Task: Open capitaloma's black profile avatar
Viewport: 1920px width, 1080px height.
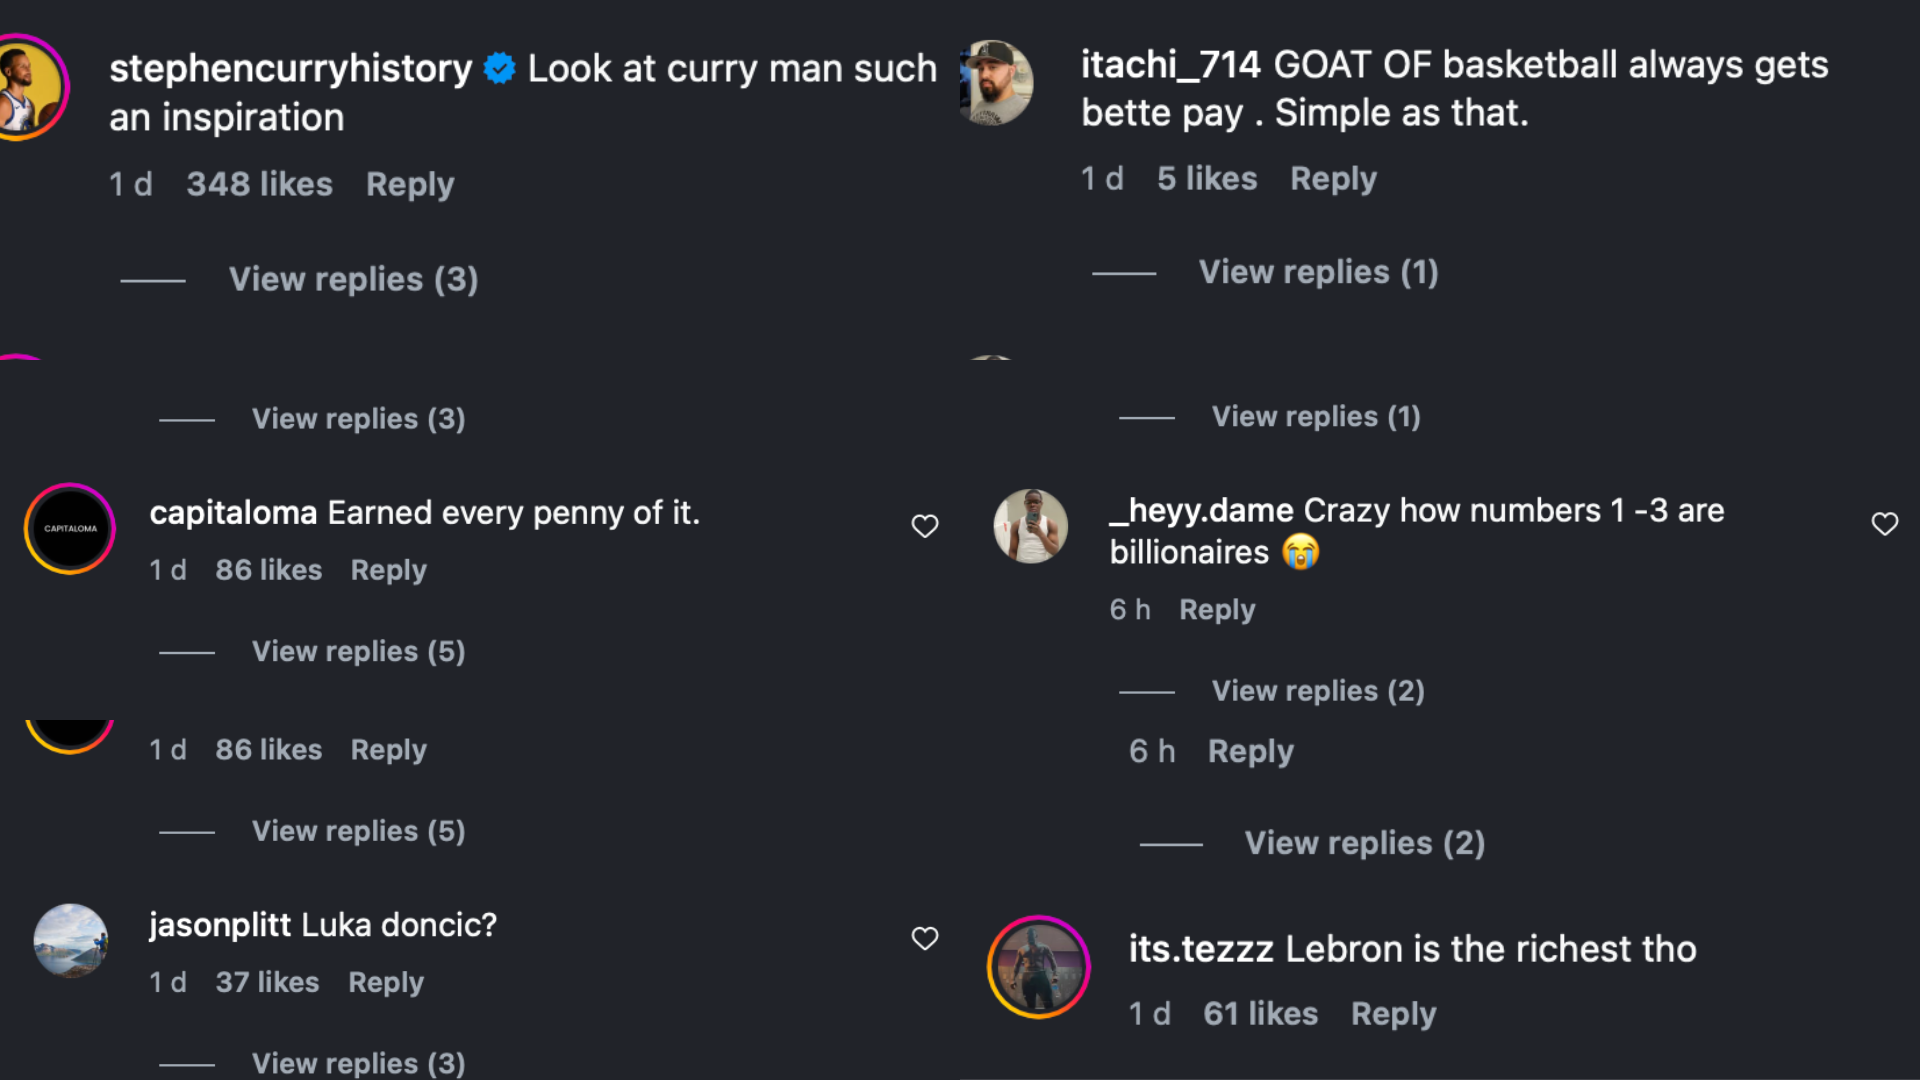Action: (70, 529)
